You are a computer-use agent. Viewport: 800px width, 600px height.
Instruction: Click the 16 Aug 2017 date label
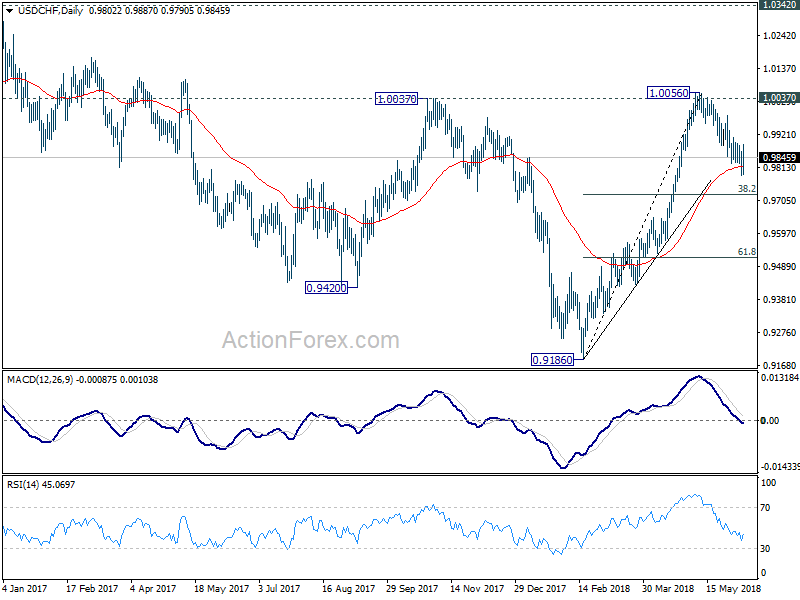[x=348, y=588]
